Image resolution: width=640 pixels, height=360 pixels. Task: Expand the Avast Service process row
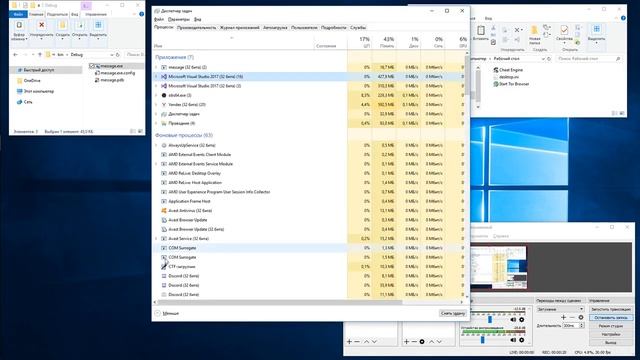(x=156, y=238)
